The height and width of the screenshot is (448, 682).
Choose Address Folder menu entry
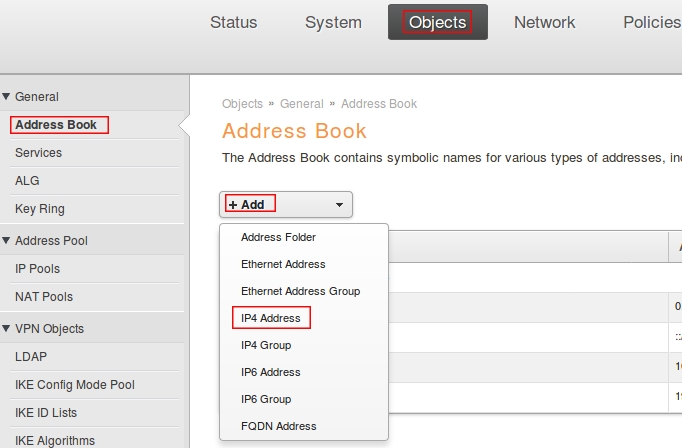278,237
